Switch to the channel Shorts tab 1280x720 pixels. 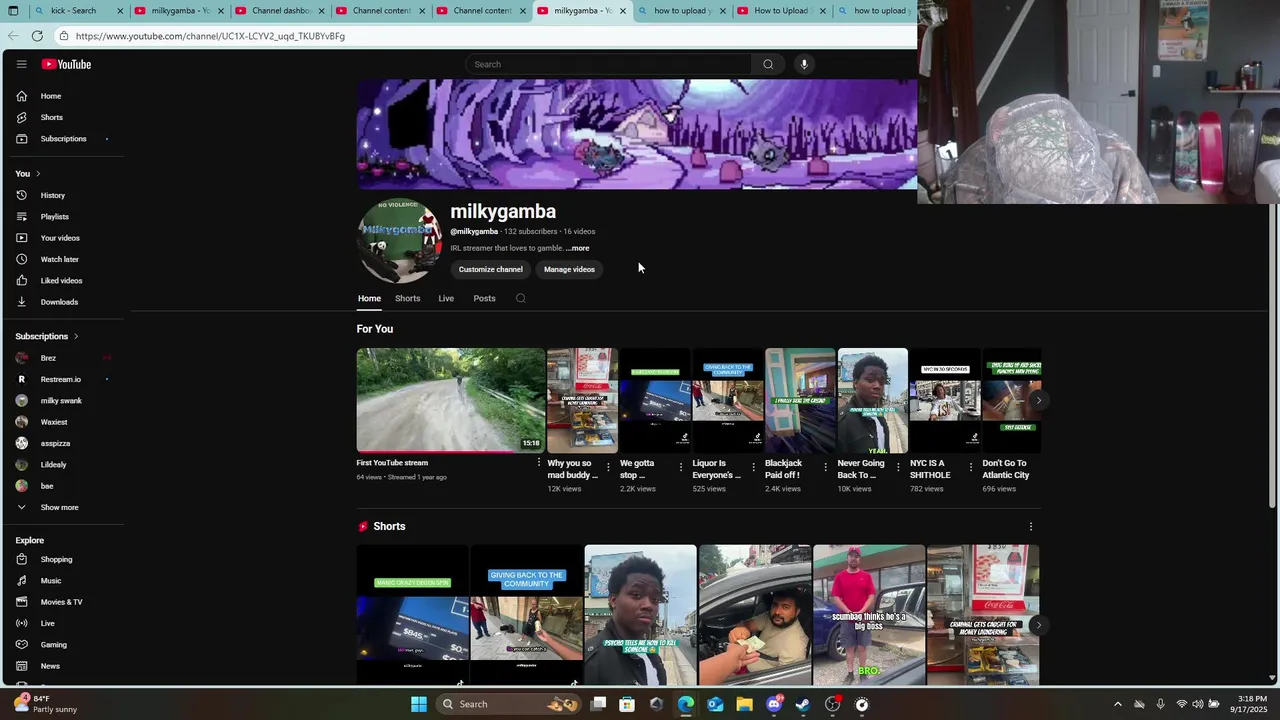click(407, 298)
